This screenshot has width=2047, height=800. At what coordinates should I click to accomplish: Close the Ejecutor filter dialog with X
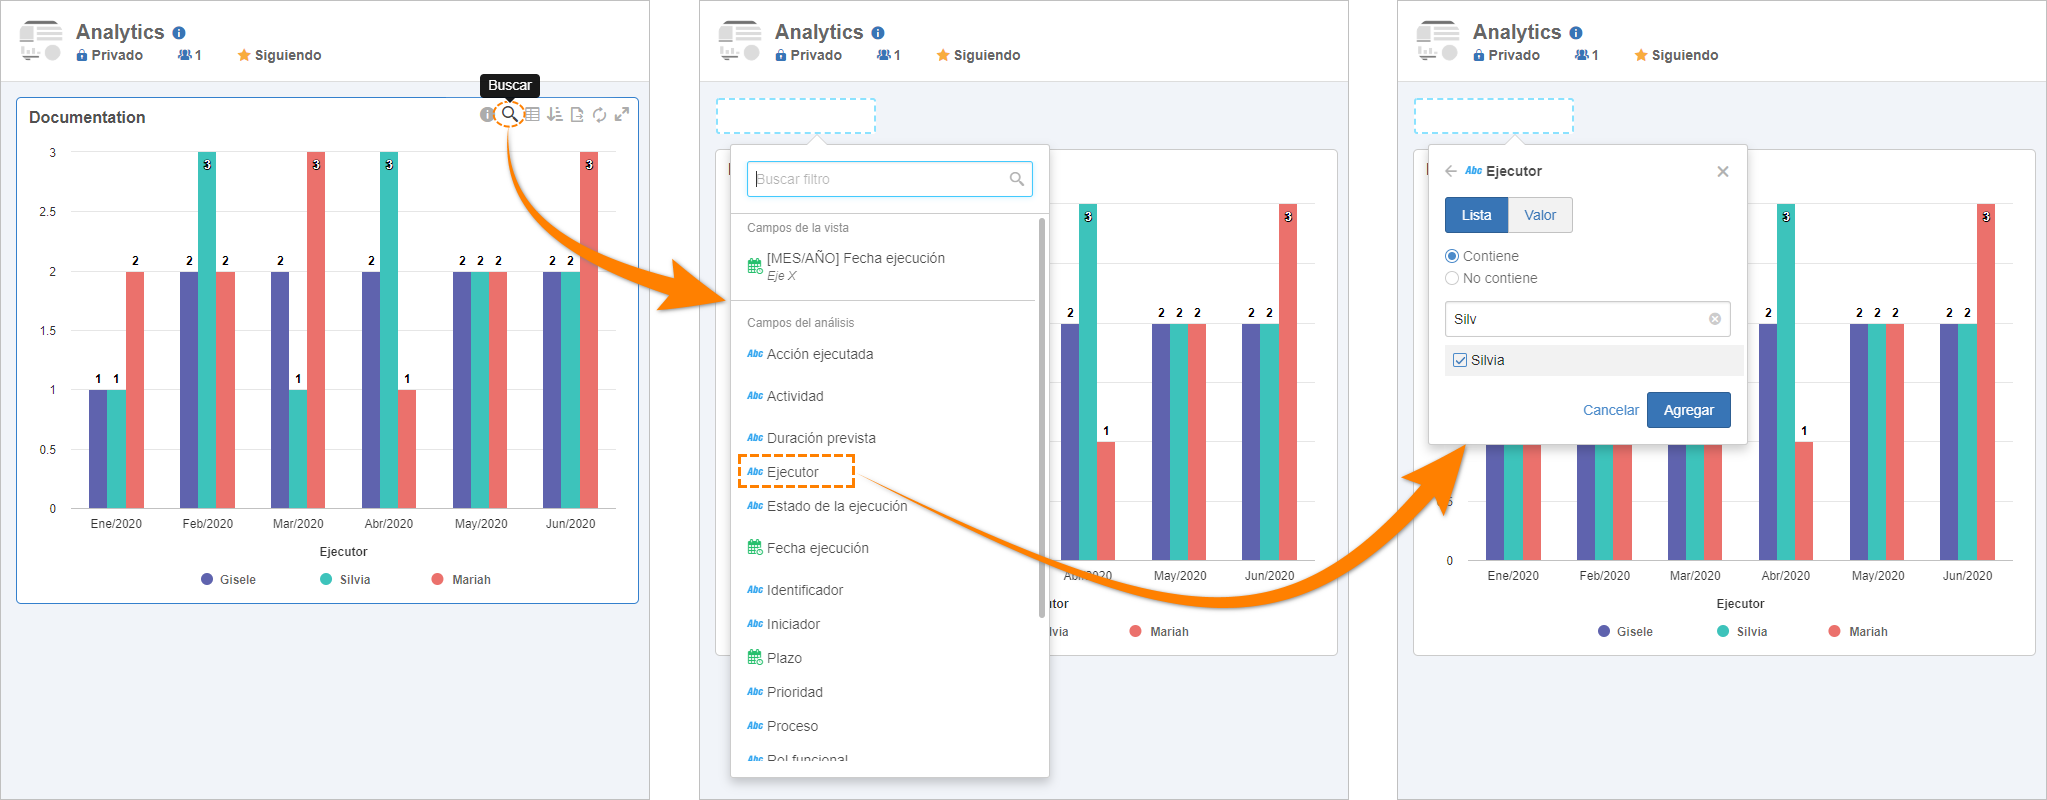(1723, 172)
